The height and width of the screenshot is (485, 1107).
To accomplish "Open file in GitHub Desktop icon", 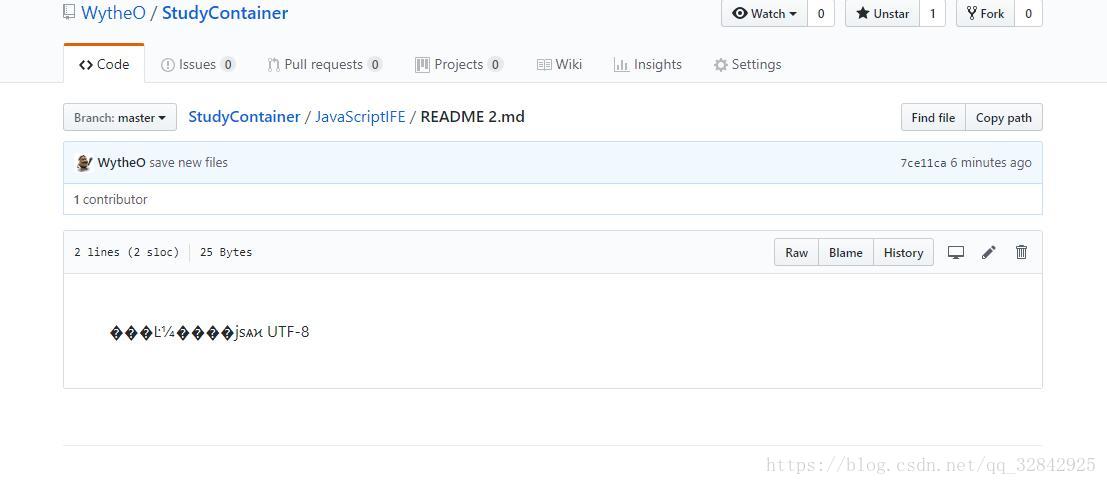I will 956,252.
